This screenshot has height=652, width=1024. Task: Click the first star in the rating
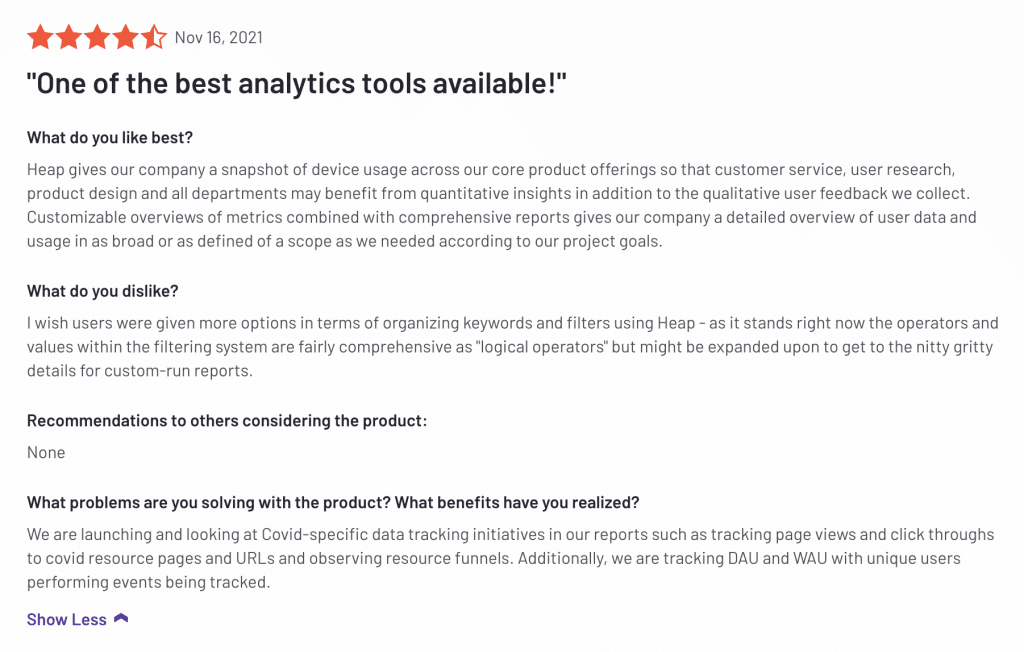(x=40, y=38)
